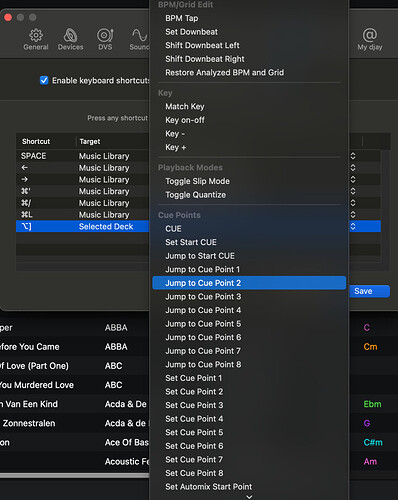Expand more menu items via bottom chevron

click(x=249, y=497)
